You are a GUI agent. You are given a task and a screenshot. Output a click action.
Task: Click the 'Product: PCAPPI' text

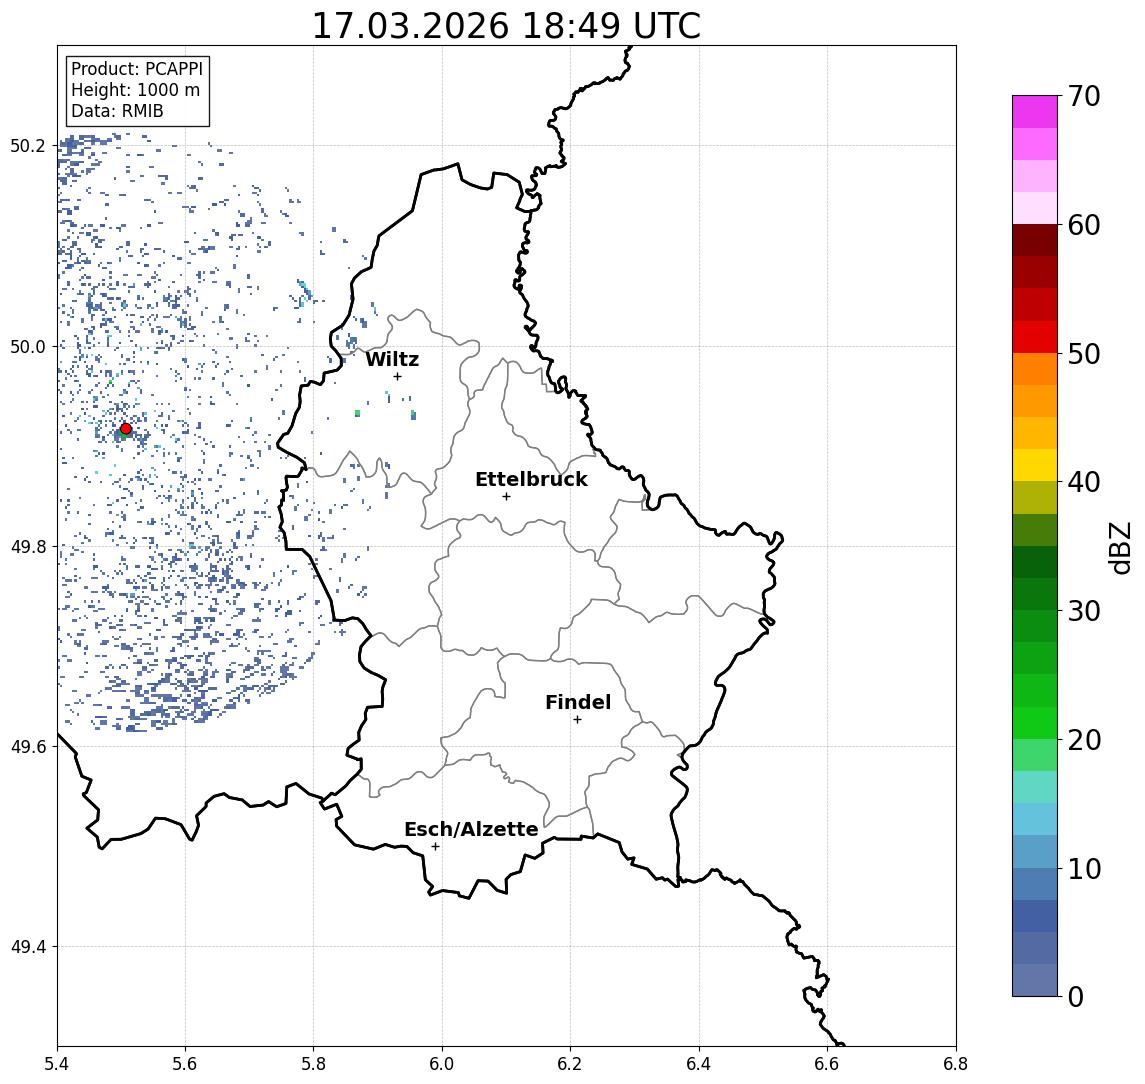click(x=137, y=69)
